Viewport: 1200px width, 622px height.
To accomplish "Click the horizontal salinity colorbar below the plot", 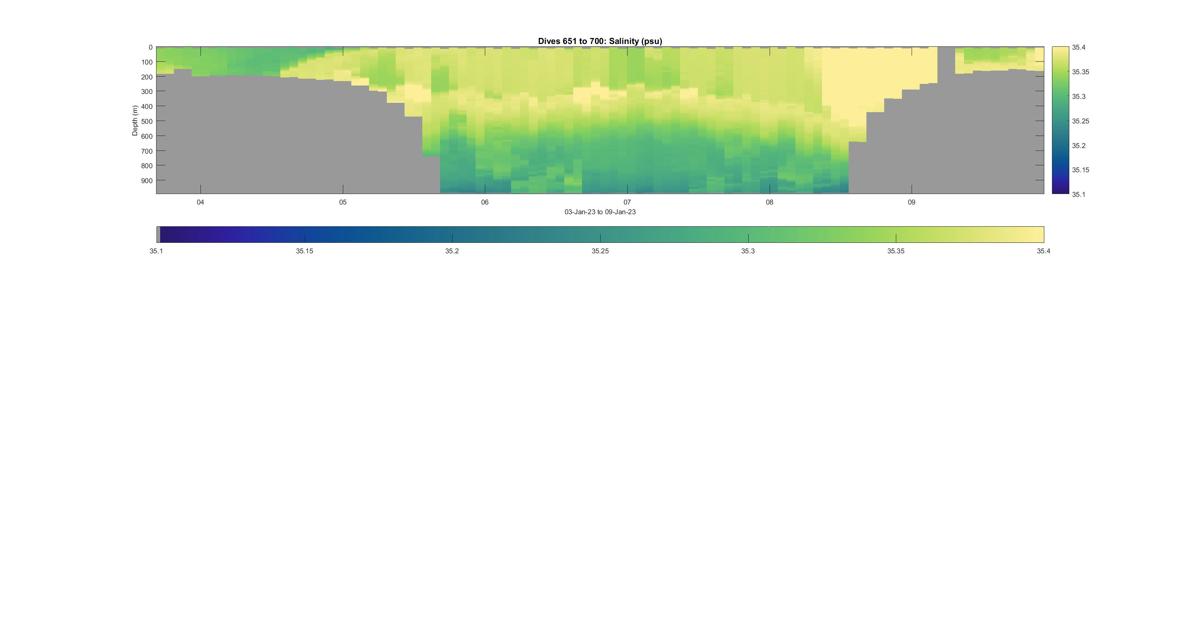I will tap(600, 234).
